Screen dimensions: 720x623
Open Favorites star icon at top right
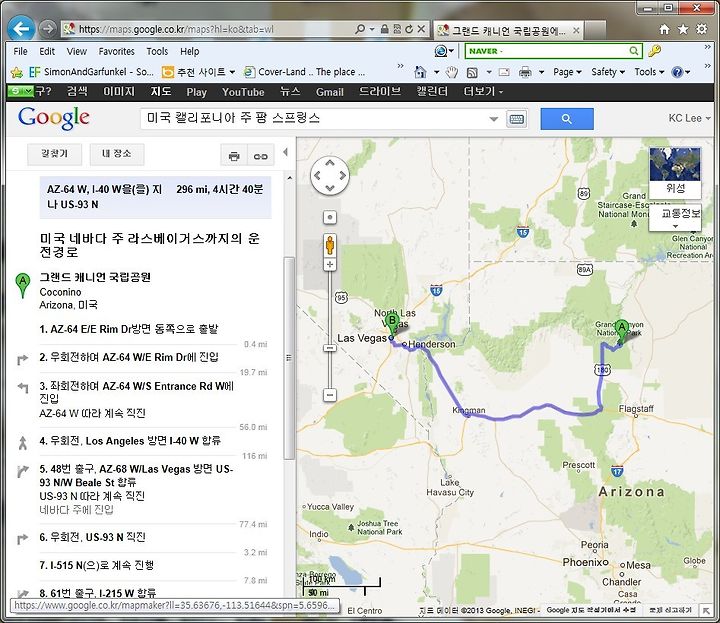pyautogui.click(x=683, y=29)
